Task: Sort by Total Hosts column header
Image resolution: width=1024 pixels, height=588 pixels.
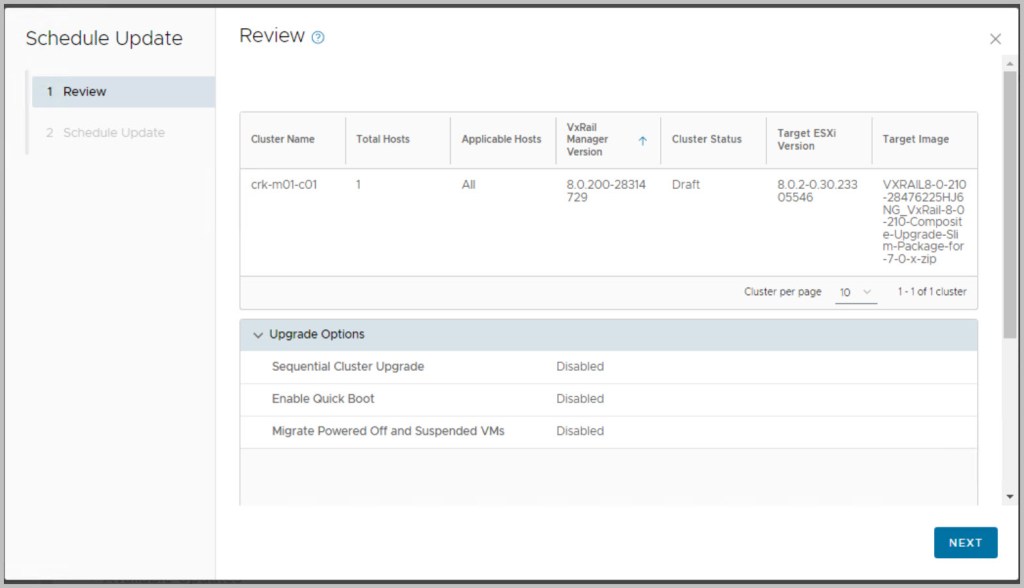Action: tap(383, 140)
